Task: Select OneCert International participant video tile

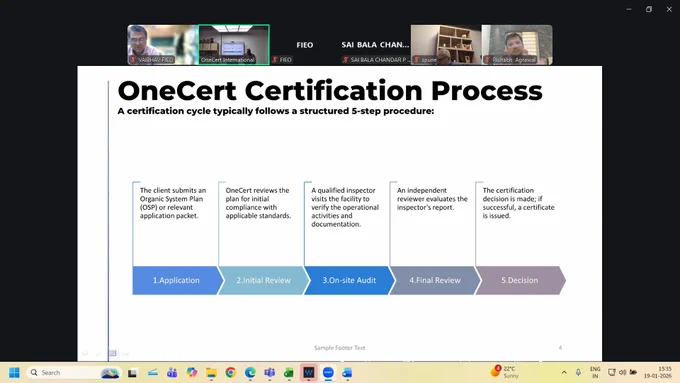Action: (234, 45)
